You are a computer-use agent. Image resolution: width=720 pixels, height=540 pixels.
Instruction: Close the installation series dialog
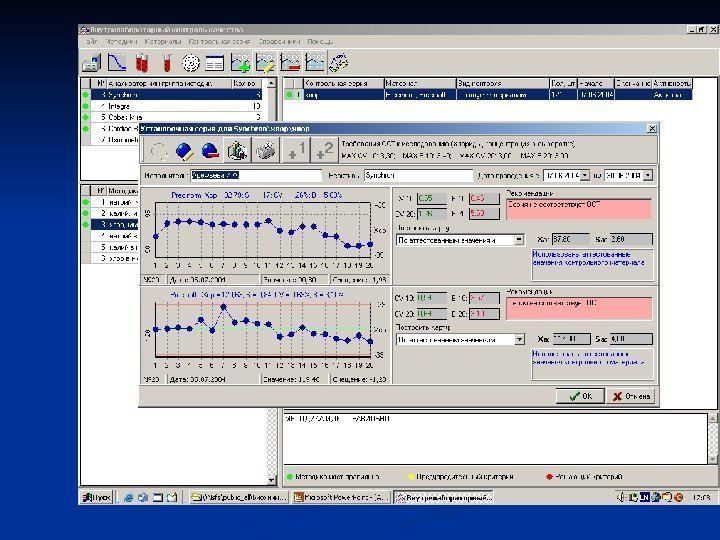[x=652, y=129]
